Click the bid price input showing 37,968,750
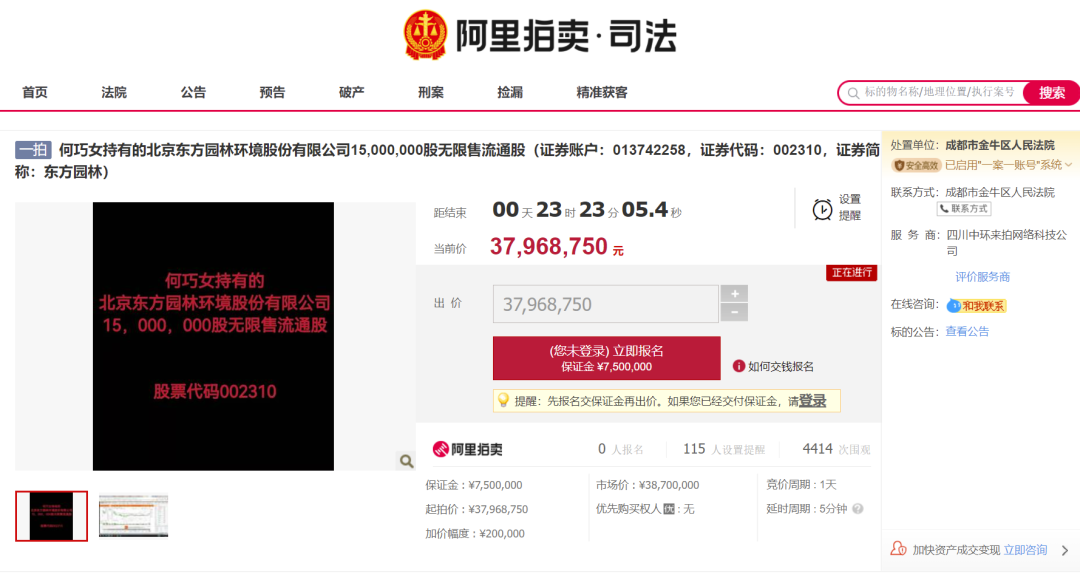The height and width of the screenshot is (583, 1080). tap(605, 304)
